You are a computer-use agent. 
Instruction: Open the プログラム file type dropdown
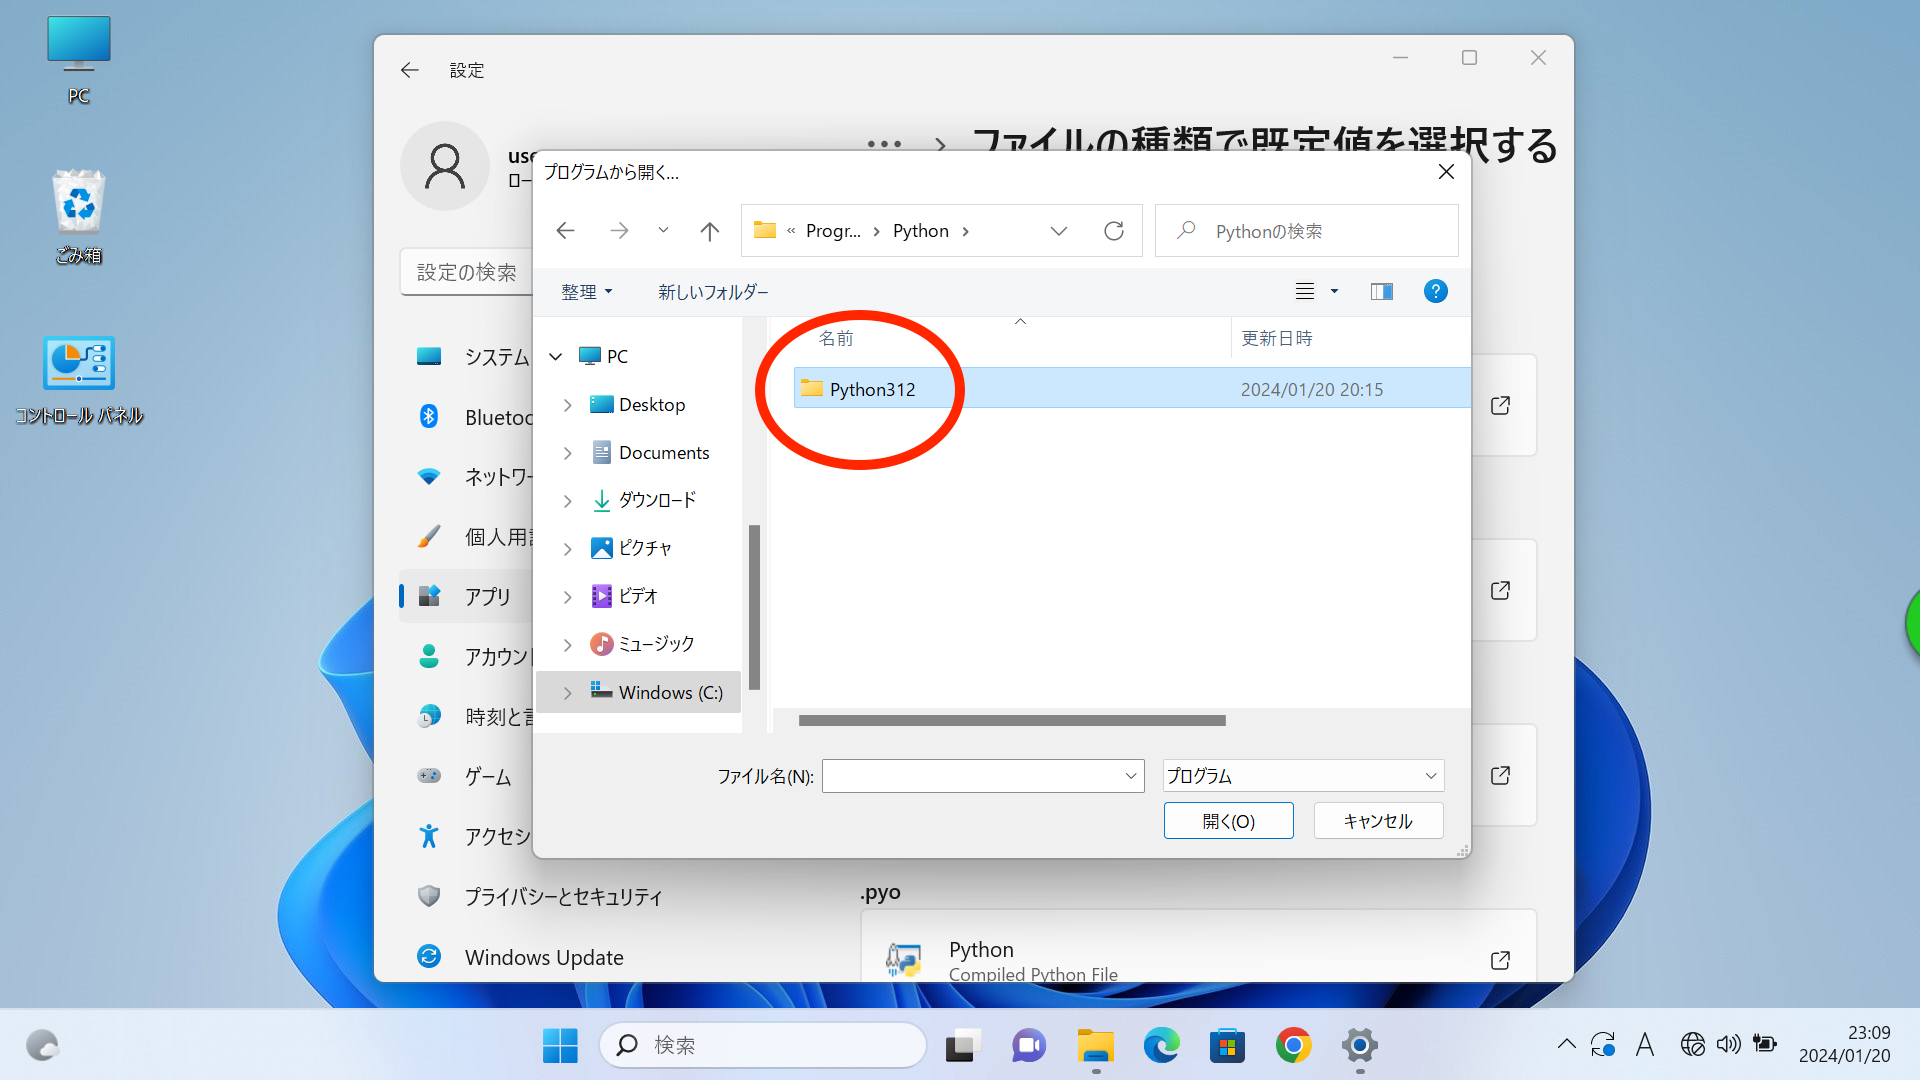point(1303,776)
